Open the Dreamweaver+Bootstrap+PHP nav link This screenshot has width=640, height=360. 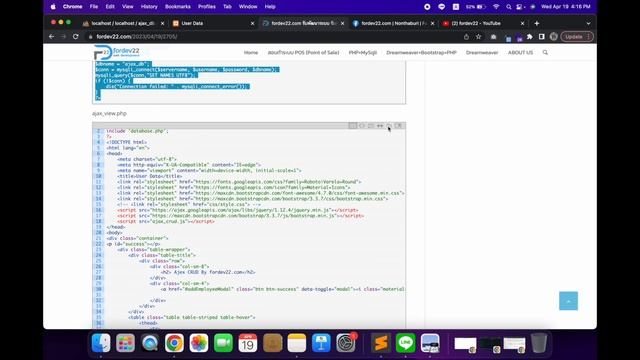[421, 53]
